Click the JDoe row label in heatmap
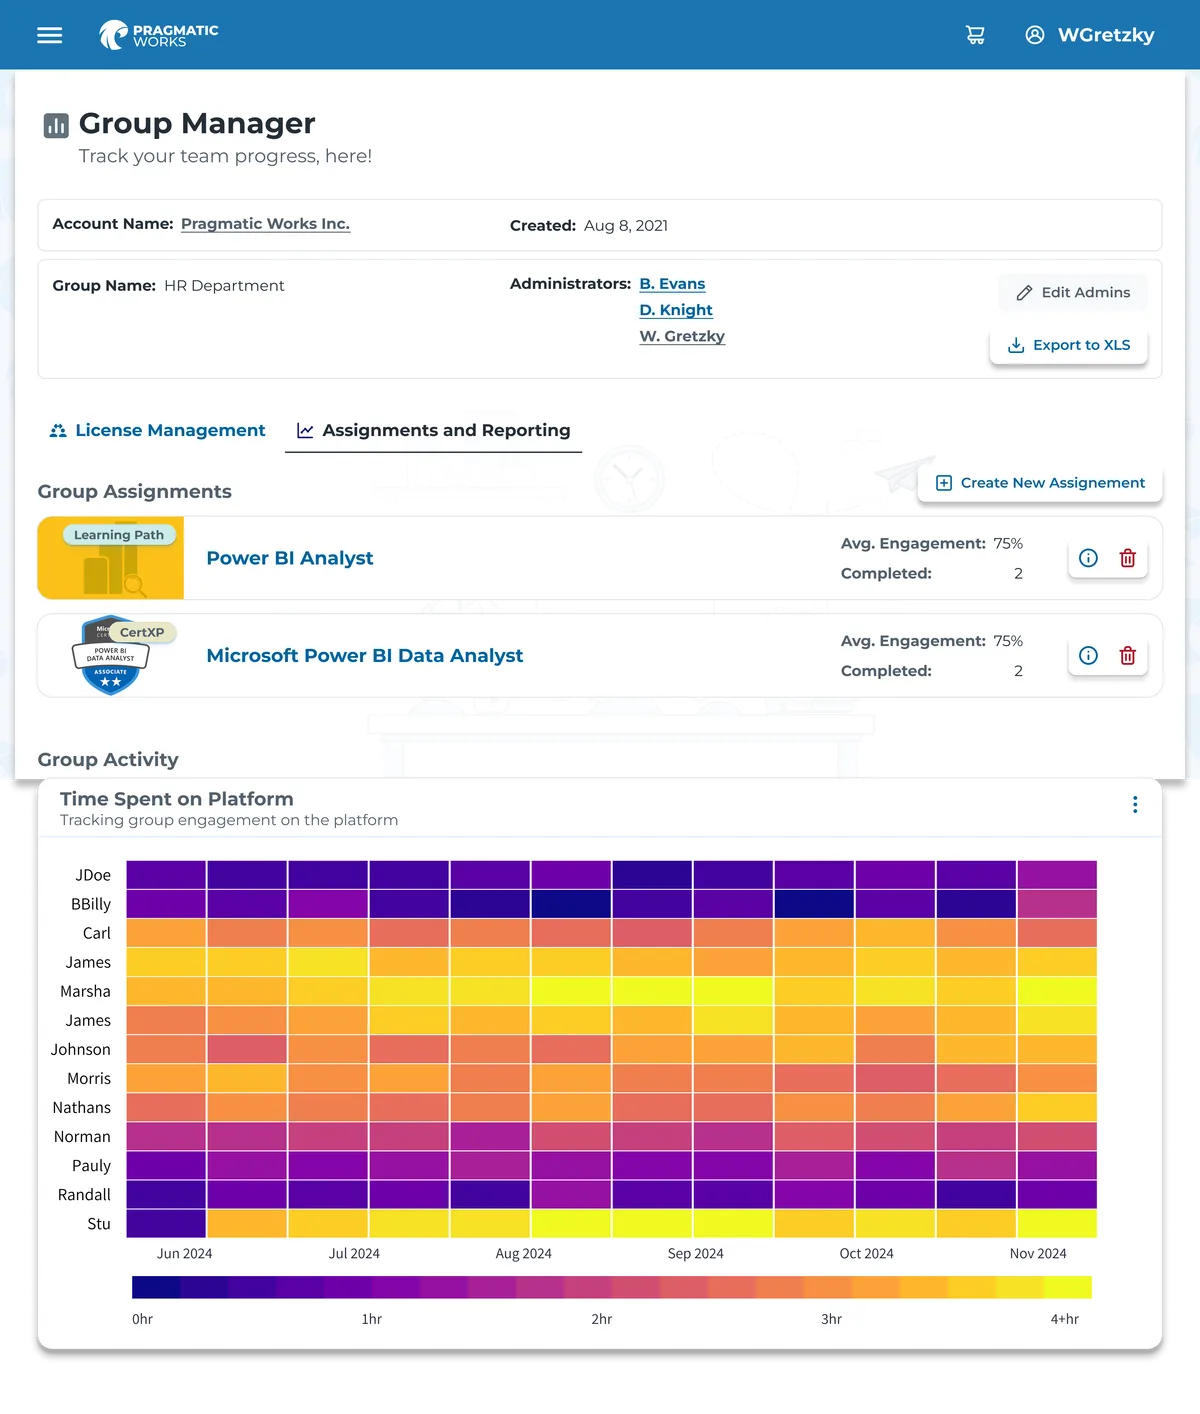Screen dimensions: 1200x1414 coord(93,875)
